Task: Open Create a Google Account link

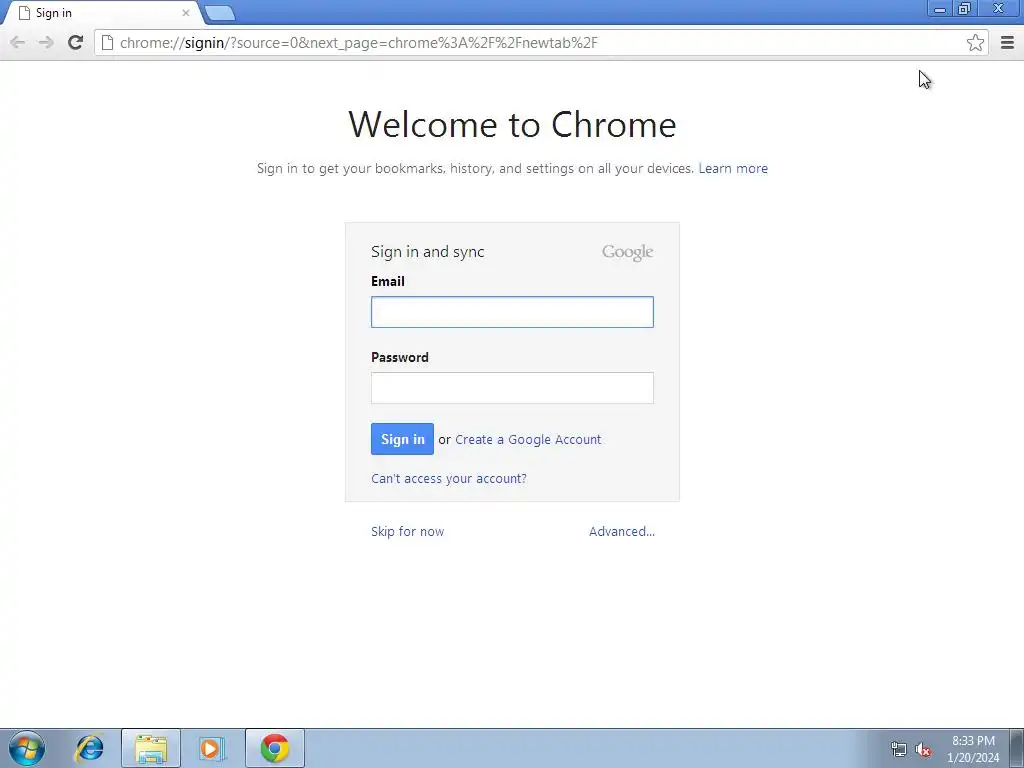Action: [528, 440]
